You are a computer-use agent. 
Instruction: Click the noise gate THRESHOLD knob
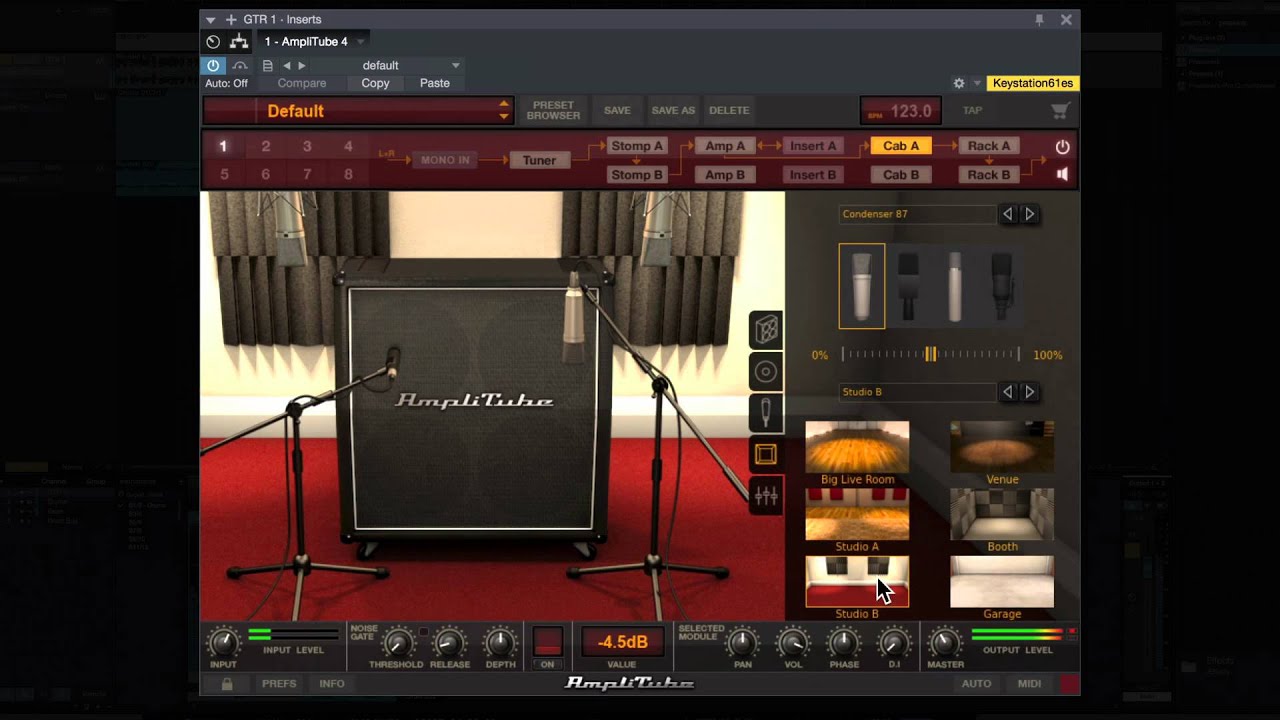coord(397,642)
